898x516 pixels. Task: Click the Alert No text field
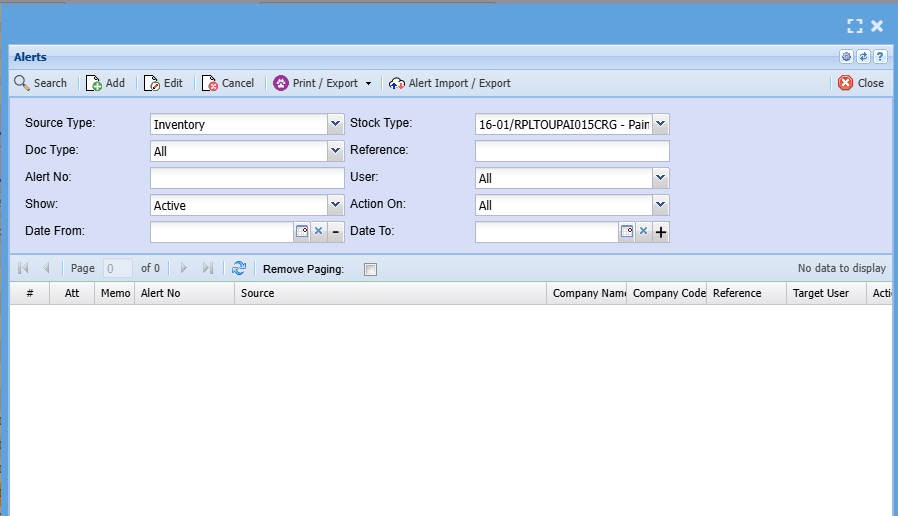pos(247,178)
